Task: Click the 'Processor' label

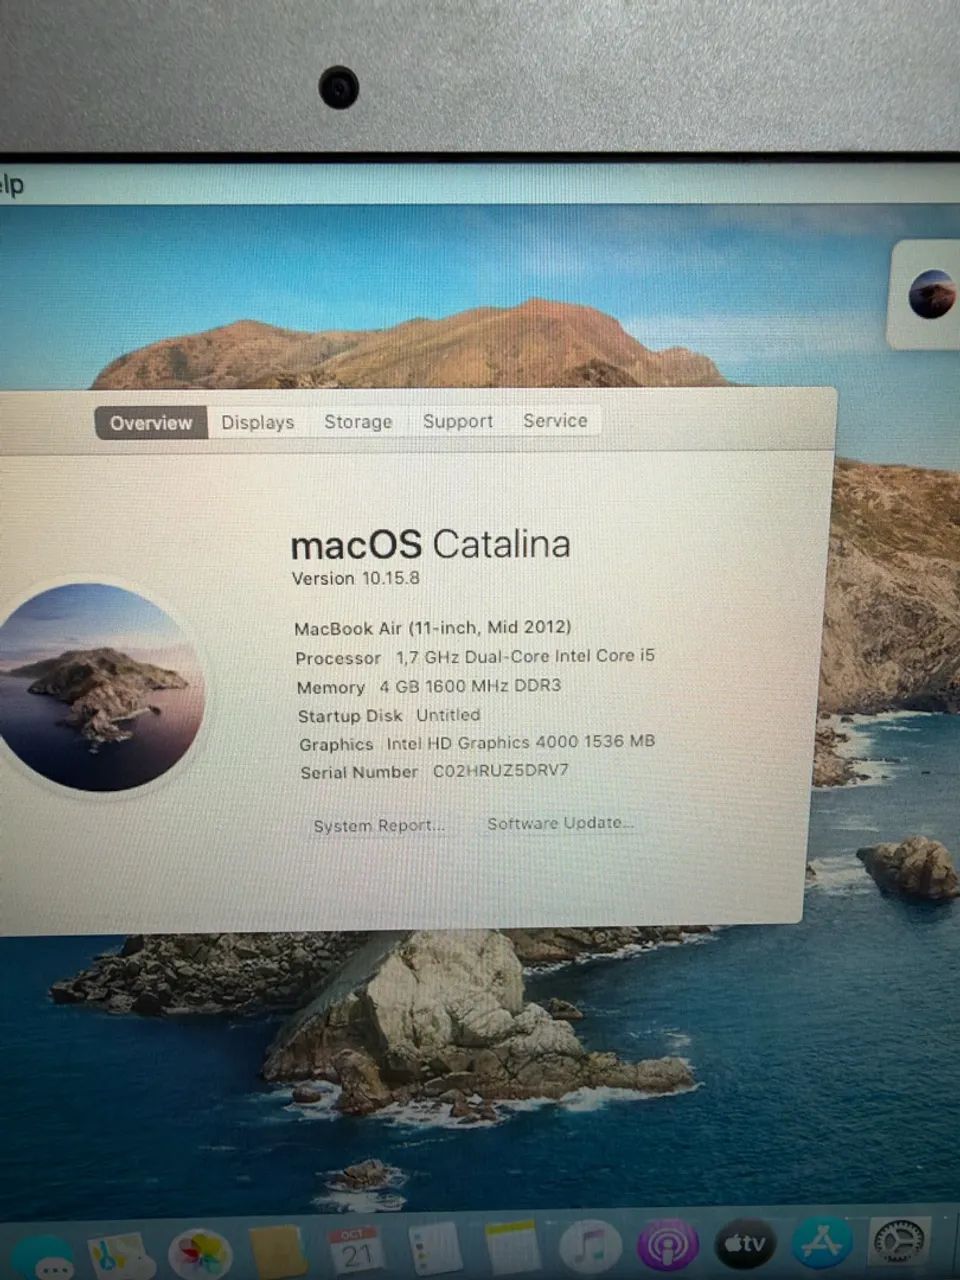Action: 338,658
